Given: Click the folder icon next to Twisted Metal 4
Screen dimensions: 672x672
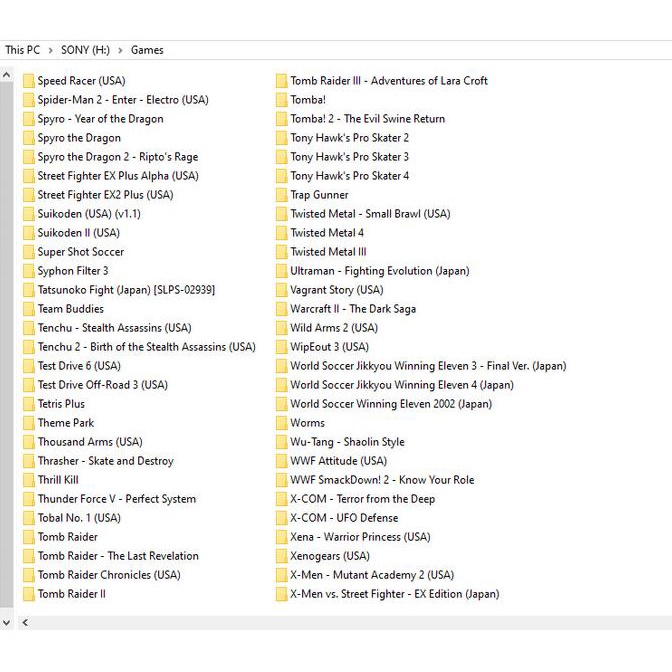Looking at the screenshot, I should (282, 233).
